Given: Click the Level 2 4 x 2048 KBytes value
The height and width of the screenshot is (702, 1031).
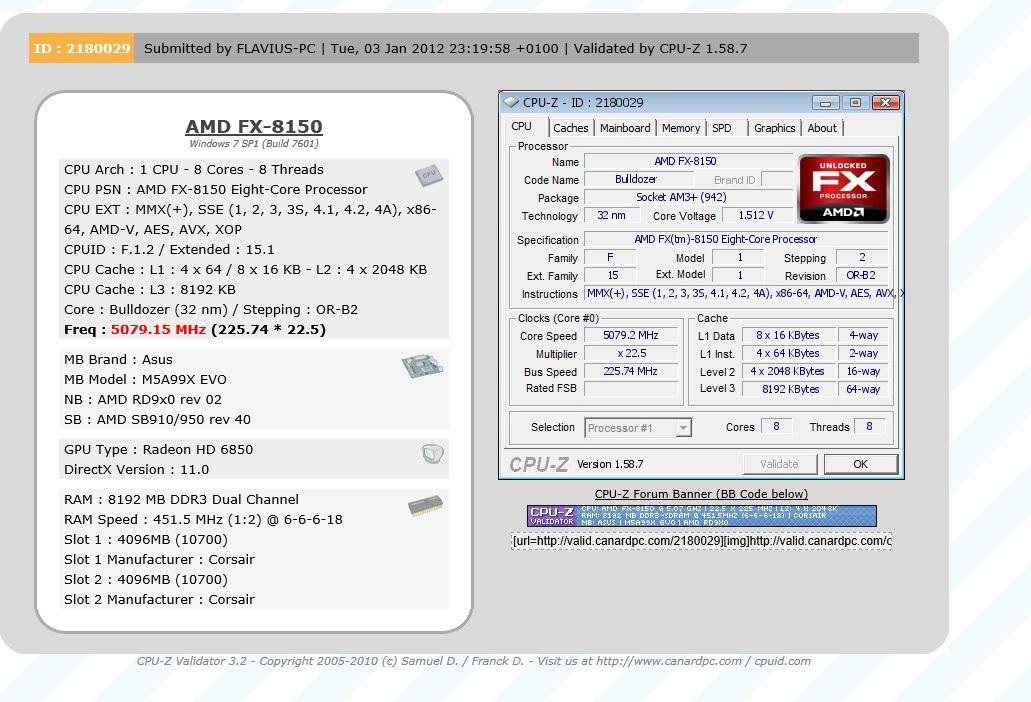Looking at the screenshot, I should 789,371.
